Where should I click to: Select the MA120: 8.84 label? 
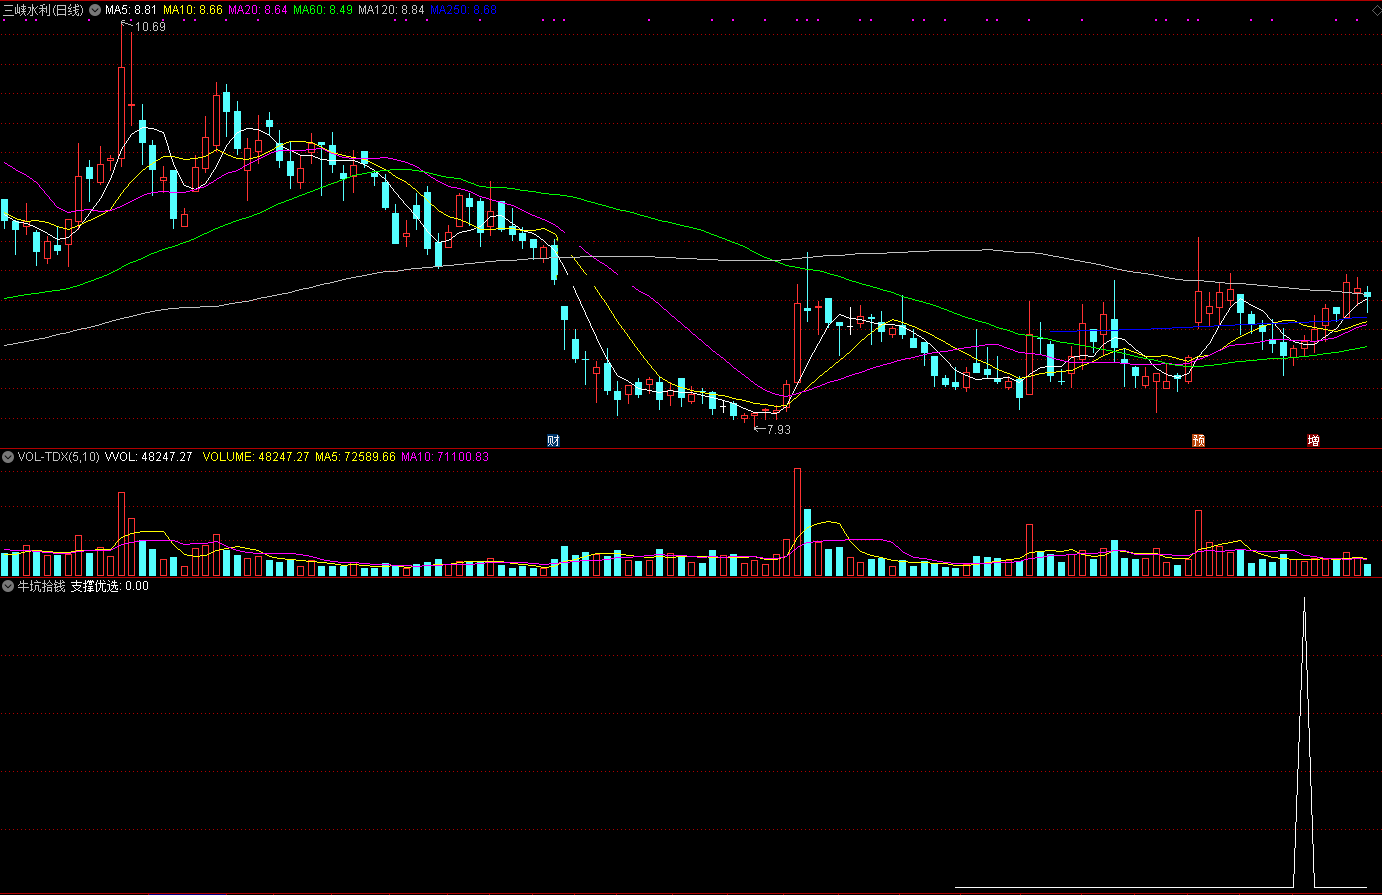pos(391,9)
